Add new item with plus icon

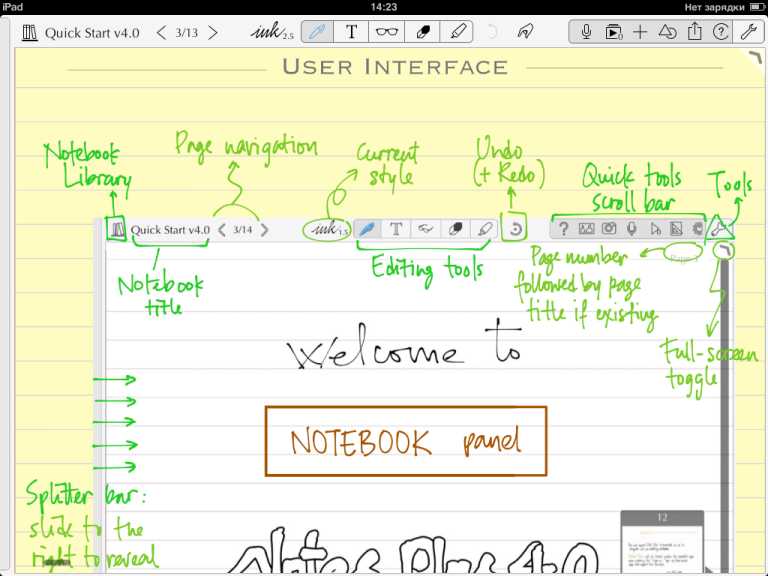[640, 32]
